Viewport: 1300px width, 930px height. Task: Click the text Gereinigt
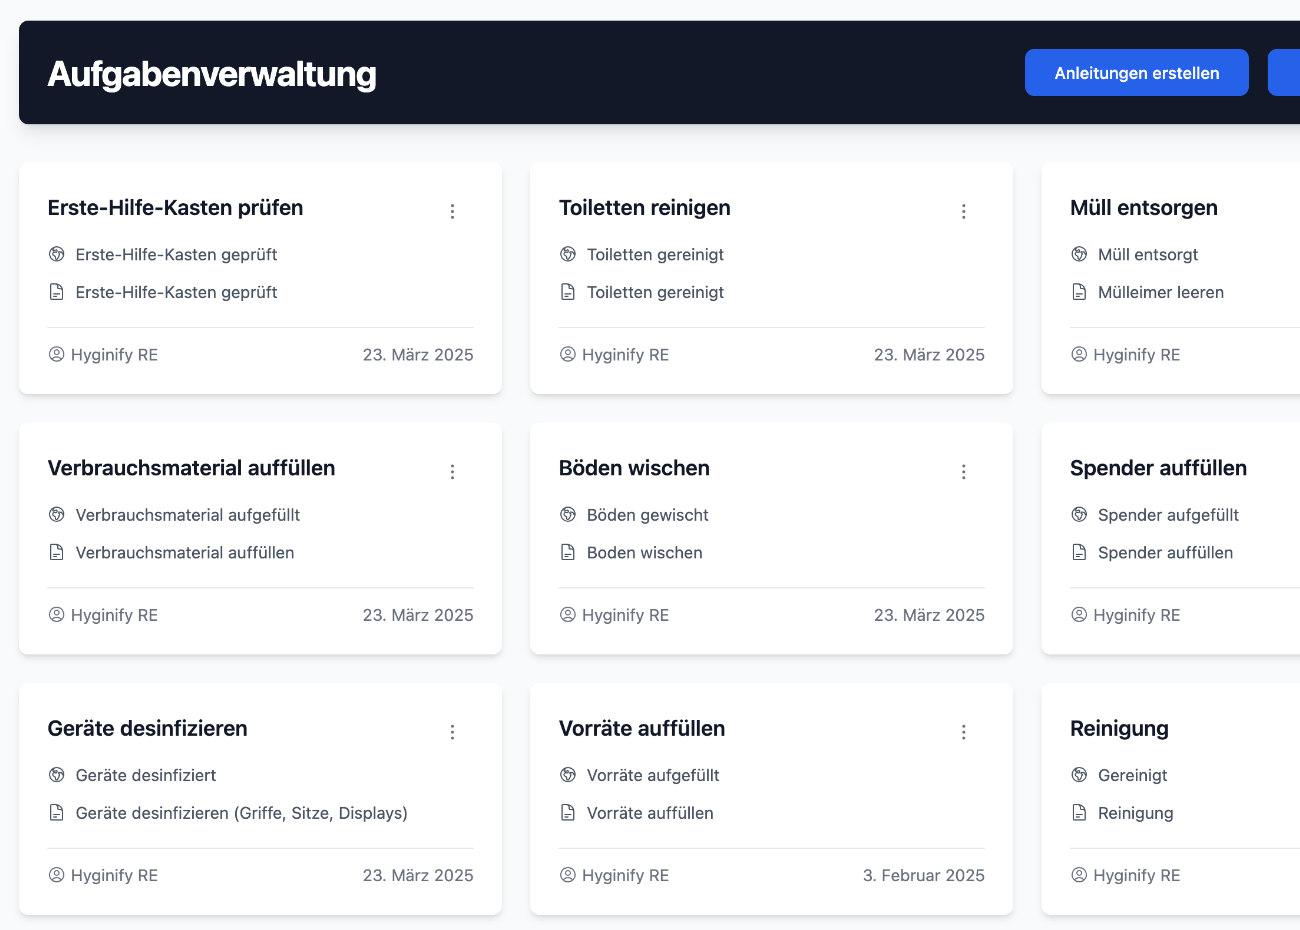click(x=1133, y=775)
